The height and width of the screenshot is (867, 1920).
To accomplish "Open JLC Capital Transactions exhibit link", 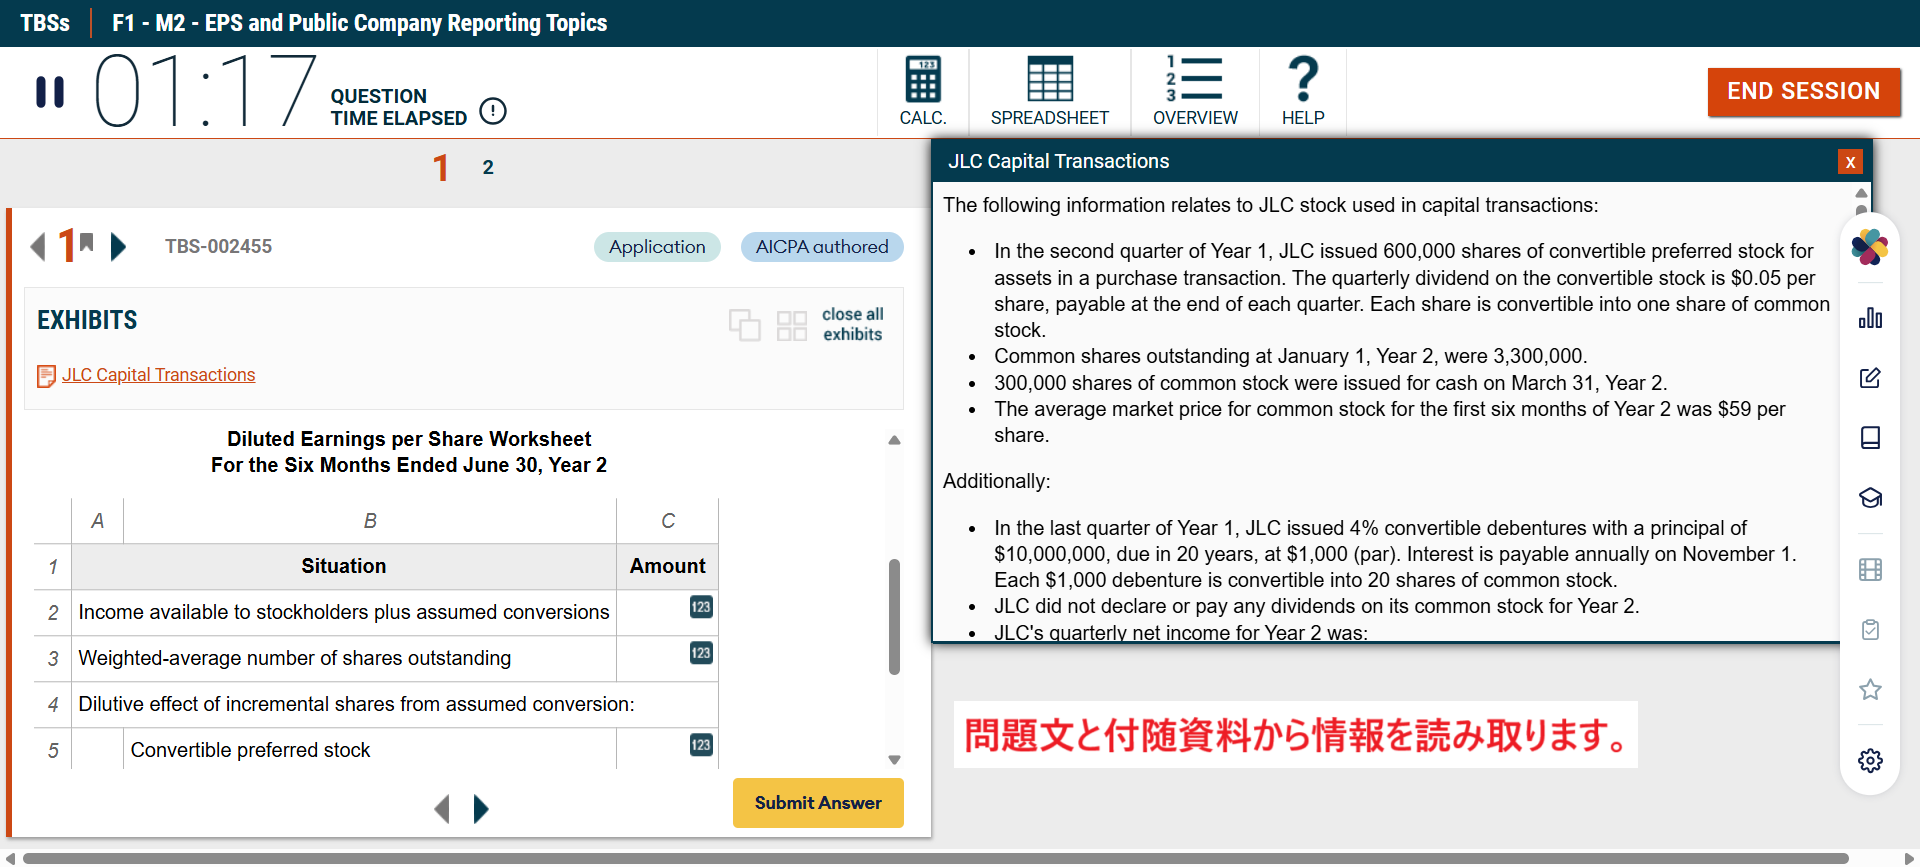I will (158, 375).
